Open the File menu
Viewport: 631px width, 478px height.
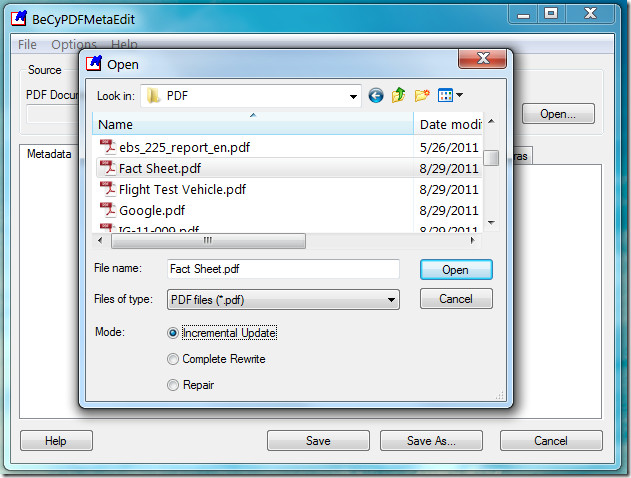(x=27, y=44)
